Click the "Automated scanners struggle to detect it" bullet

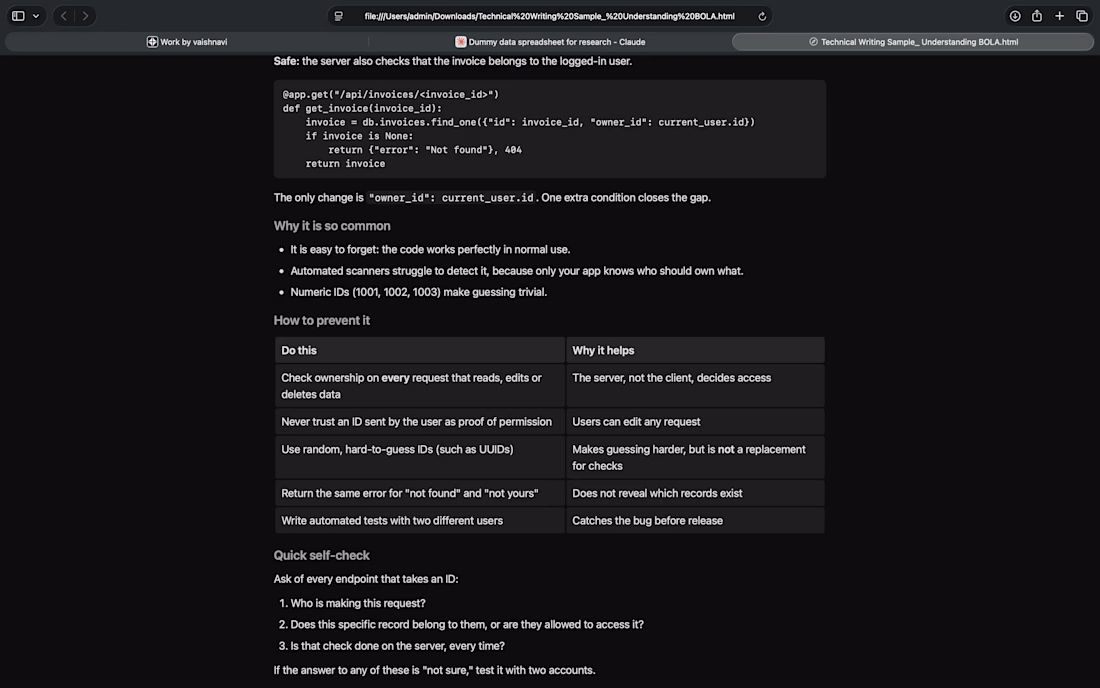517,271
